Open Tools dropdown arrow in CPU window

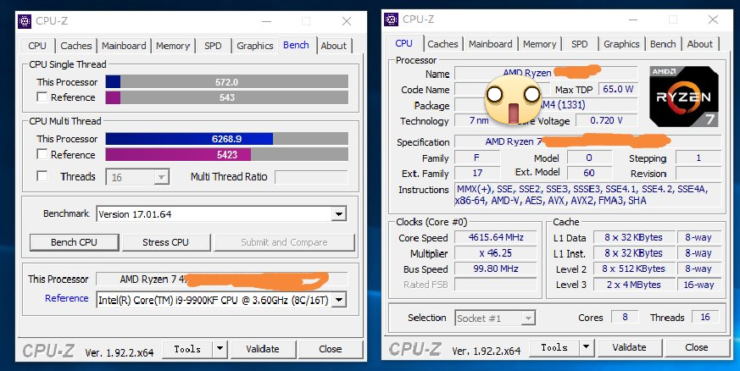(586, 347)
